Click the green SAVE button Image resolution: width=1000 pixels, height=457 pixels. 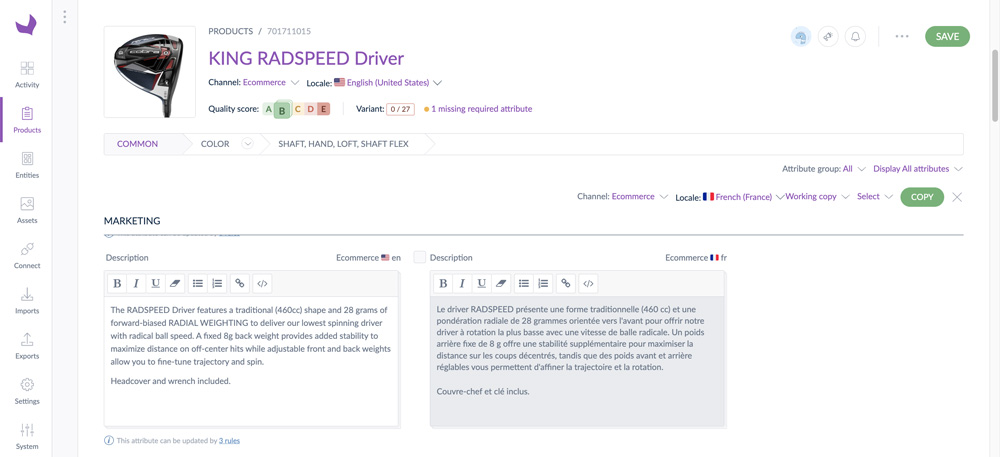click(947, 36)
